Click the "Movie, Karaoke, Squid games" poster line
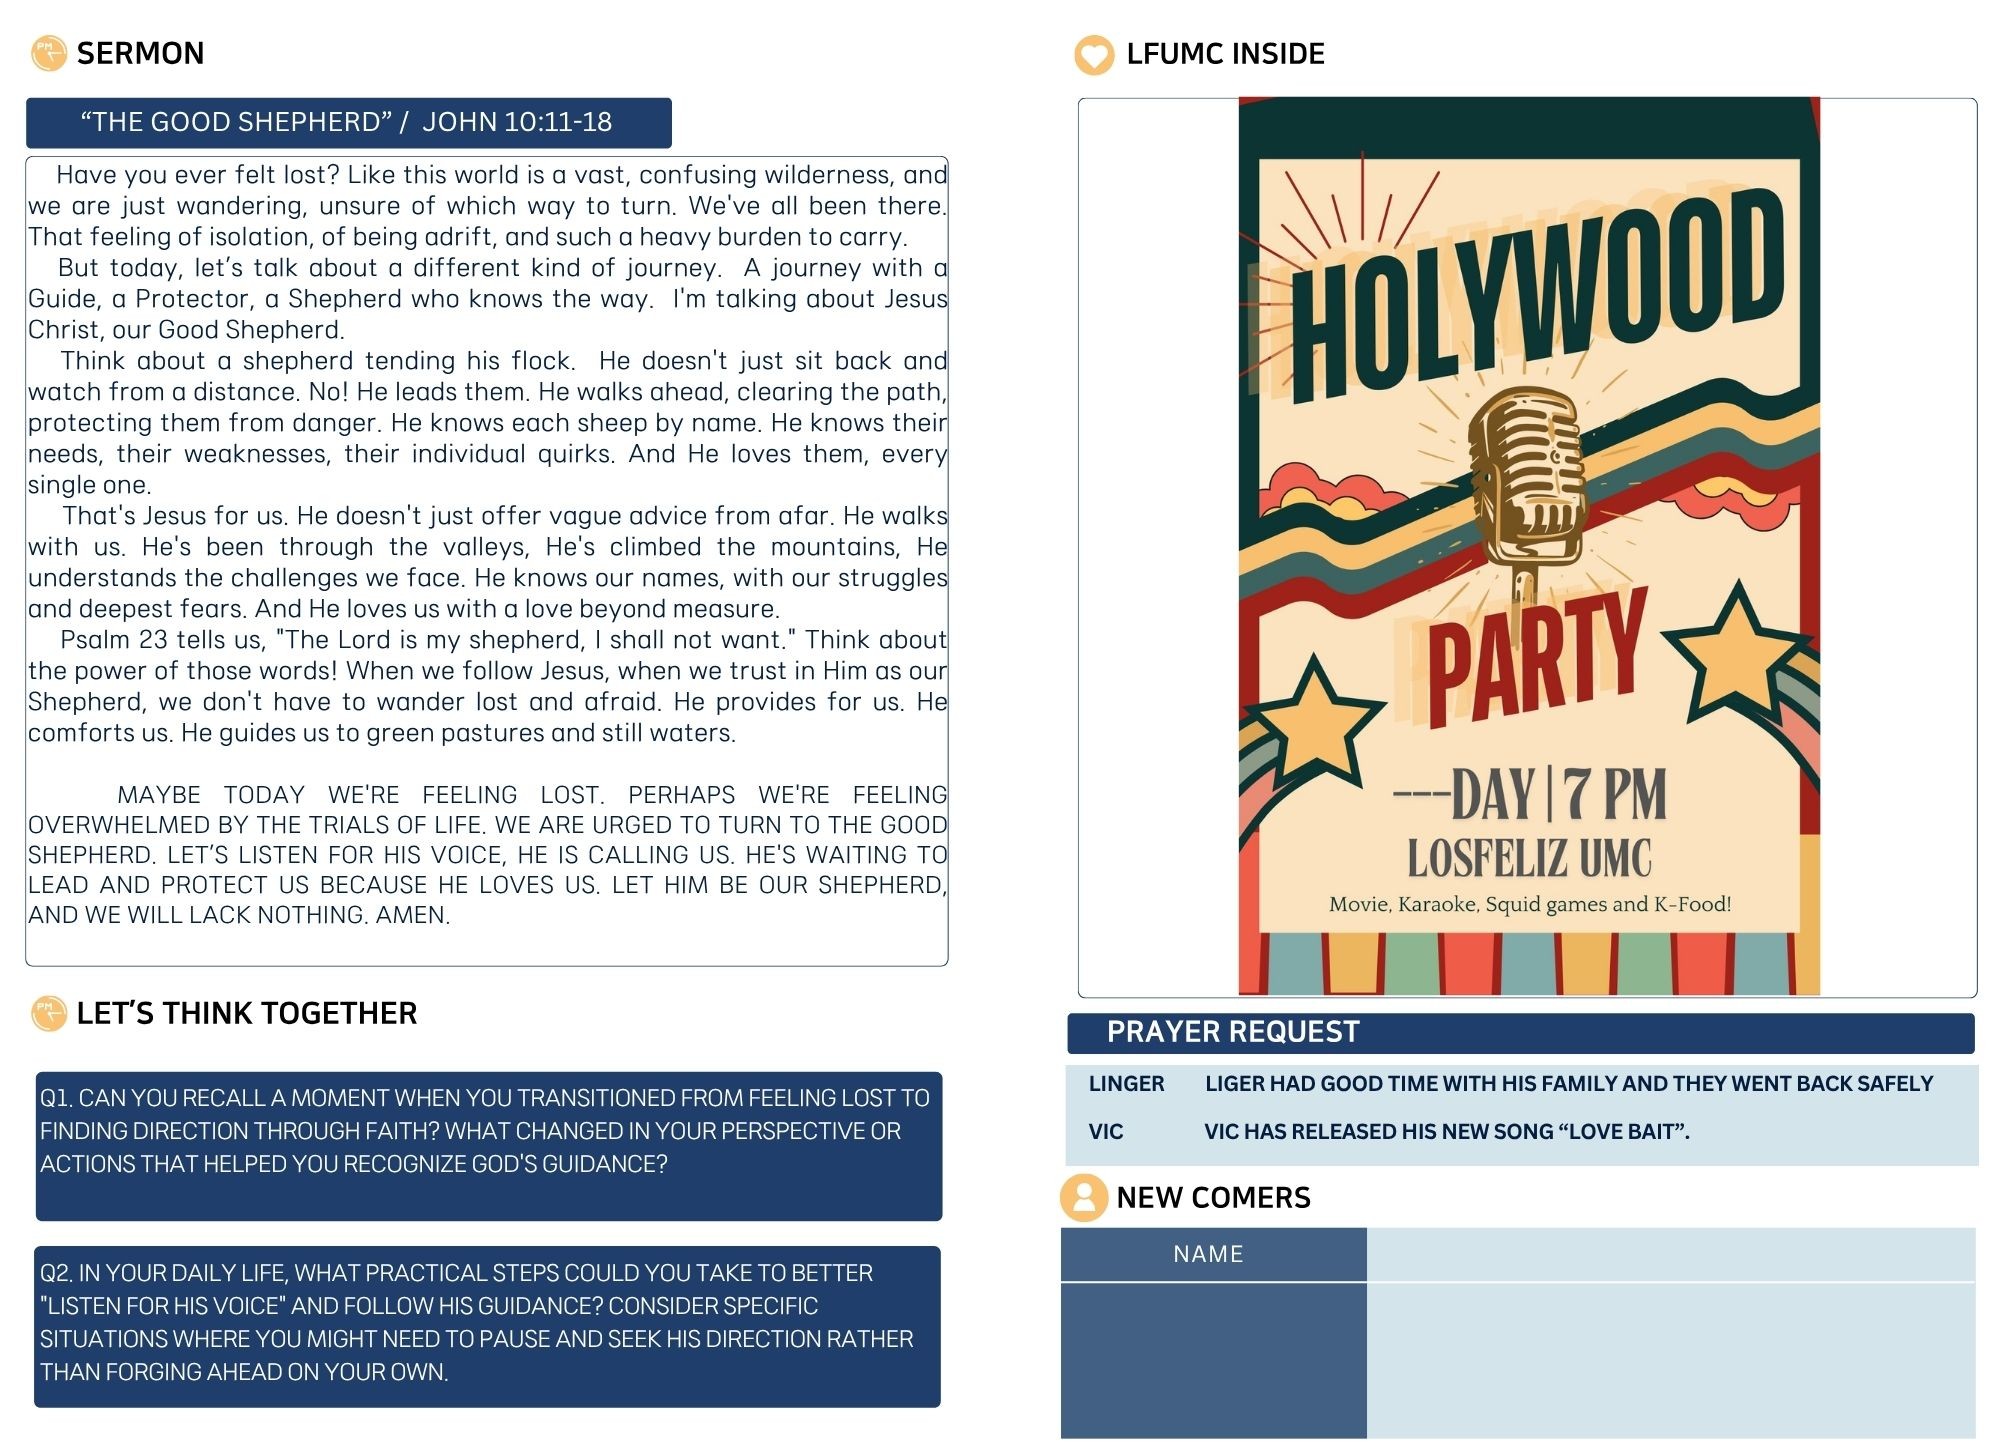This screenshot has height=1454, width=2000. coord(1529,904)
